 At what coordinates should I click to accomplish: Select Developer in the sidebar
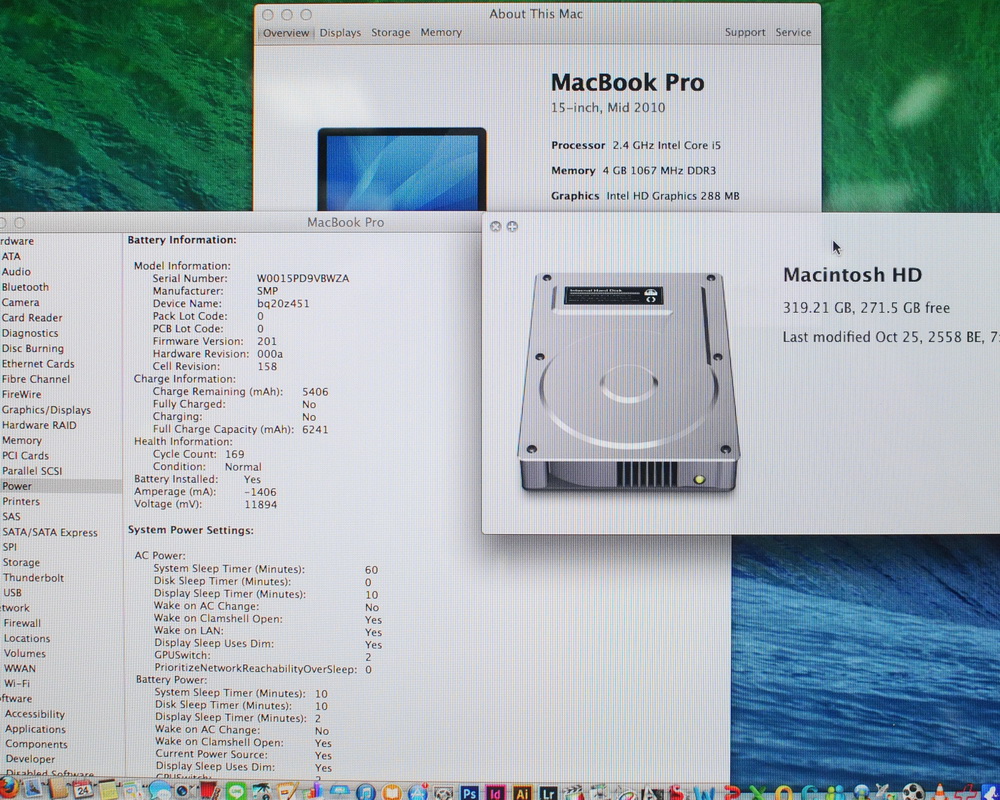(31, 759)
